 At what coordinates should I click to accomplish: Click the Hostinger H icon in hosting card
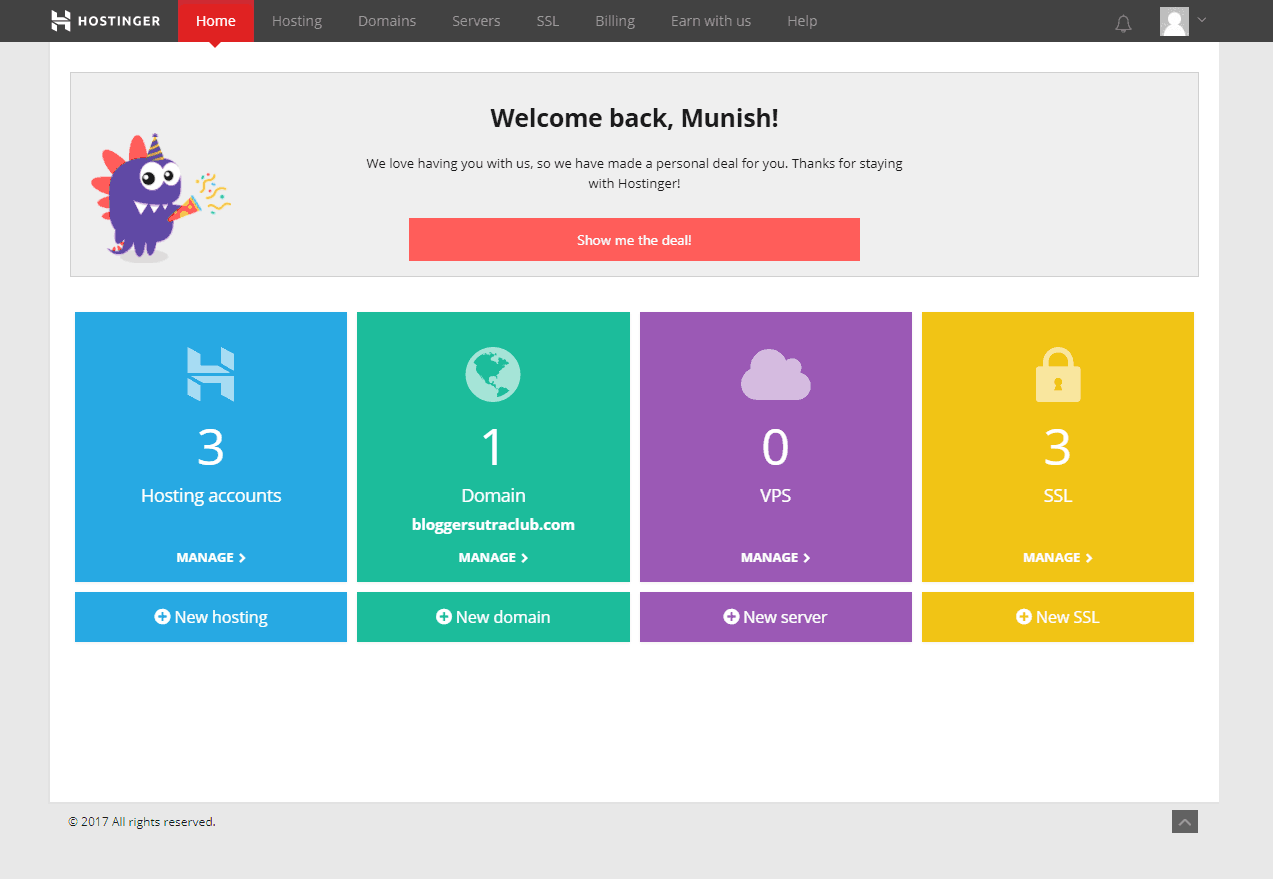[x=211, y=375]
